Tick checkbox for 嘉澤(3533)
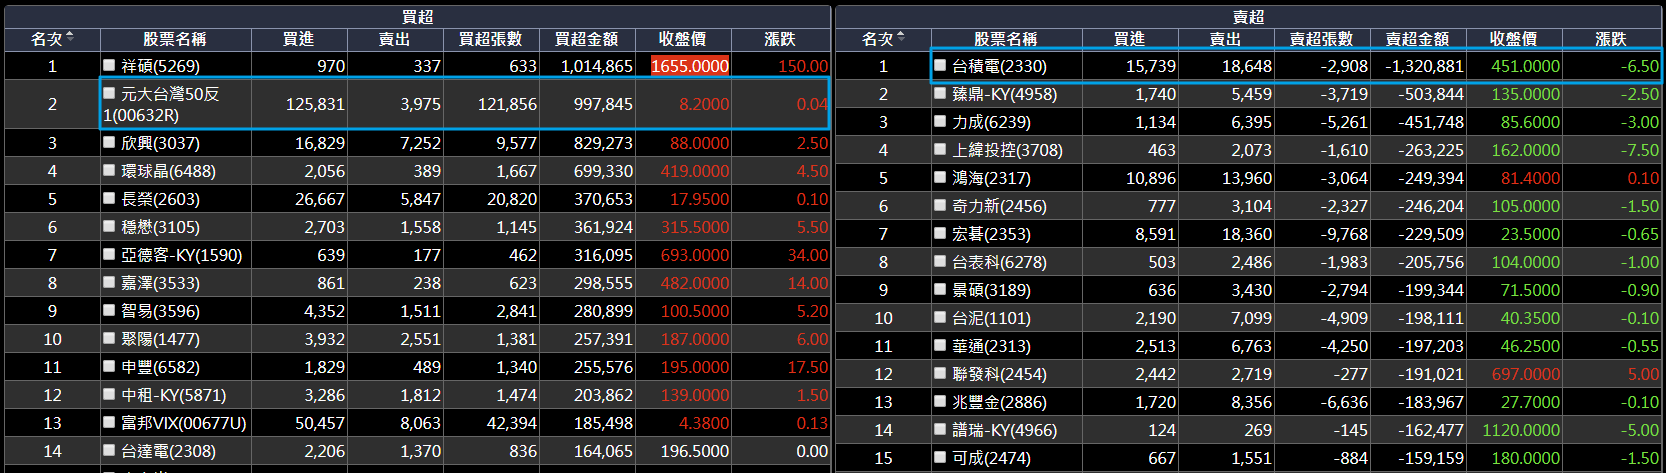The image size is (1666, 473). (109, 282)
